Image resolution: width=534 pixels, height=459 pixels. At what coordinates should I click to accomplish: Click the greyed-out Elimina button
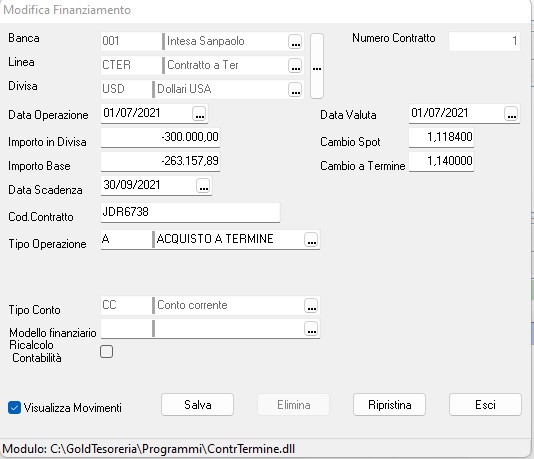coord(294,405)
